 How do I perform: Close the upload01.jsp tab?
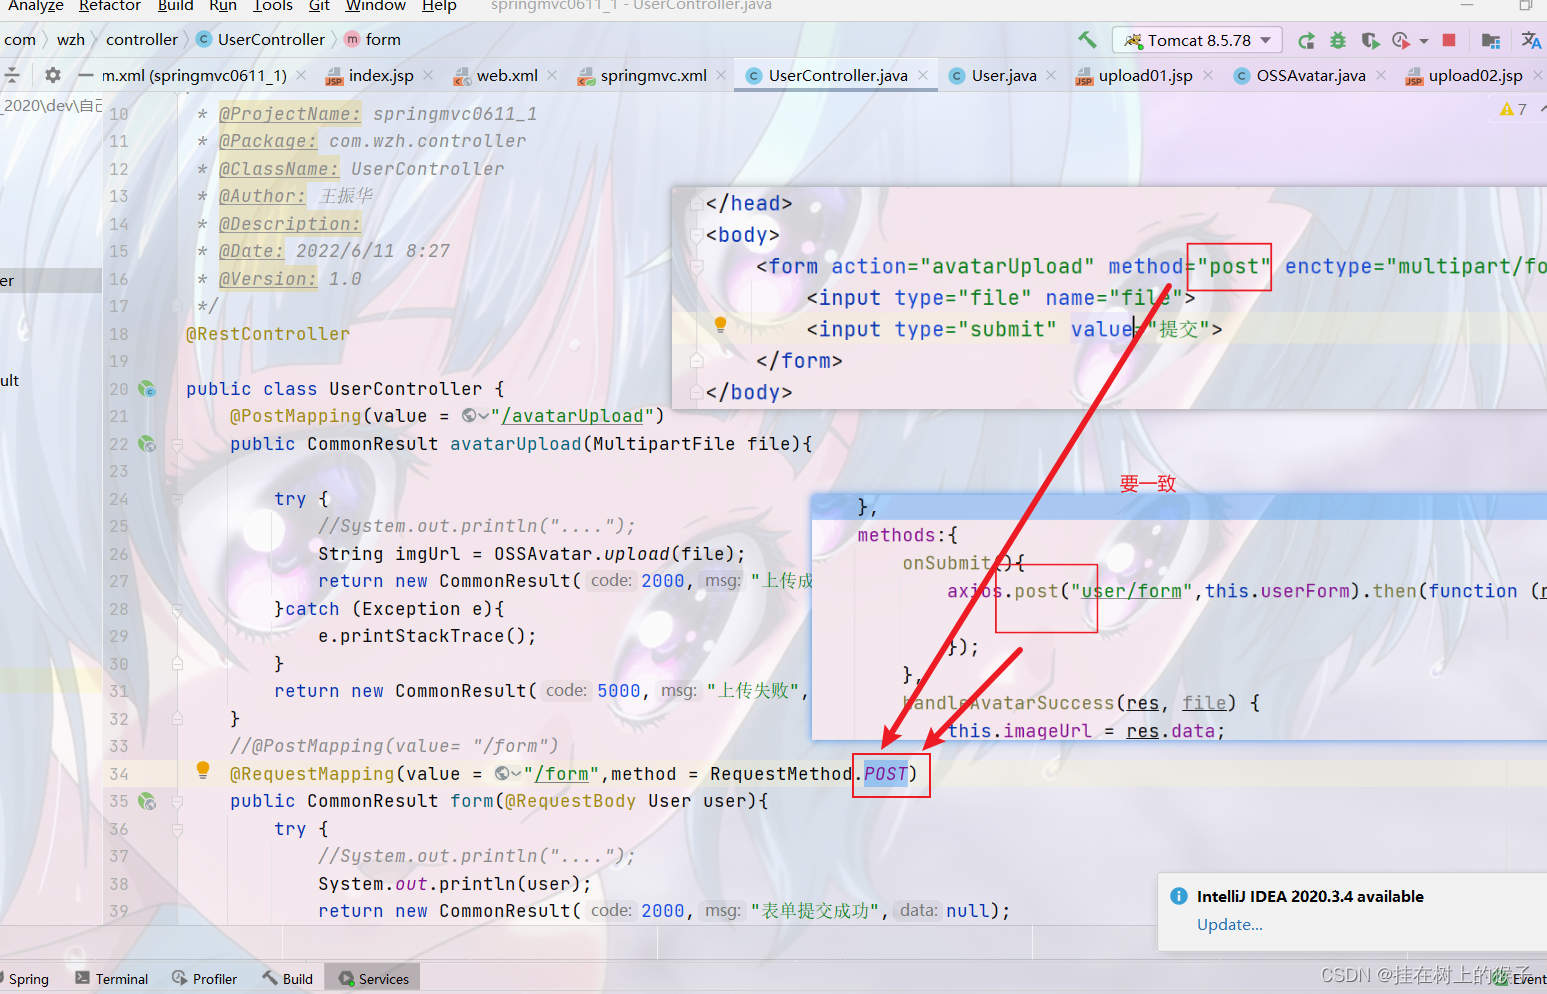(1208, 76)
